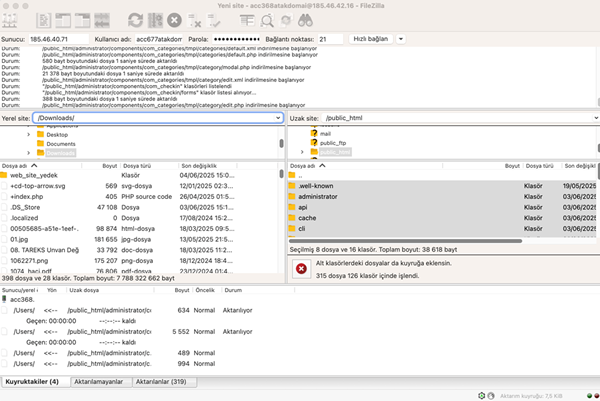Toggle the message log display
The image size is (600, 401).
pos(44,20)
